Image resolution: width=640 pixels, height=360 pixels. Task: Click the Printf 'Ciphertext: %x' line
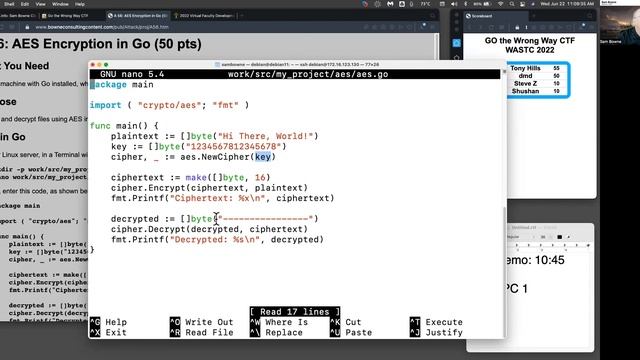(x=222, y=198)
